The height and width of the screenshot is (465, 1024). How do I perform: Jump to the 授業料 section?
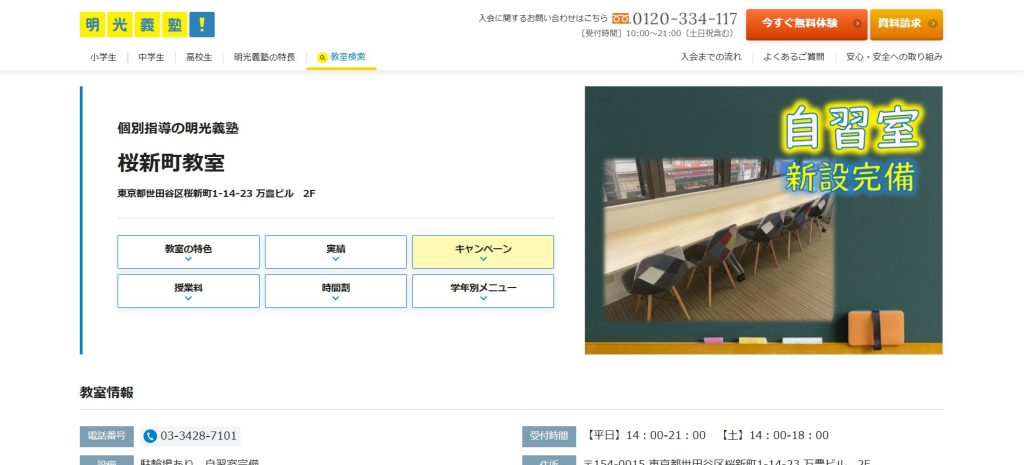coord(189,291)
